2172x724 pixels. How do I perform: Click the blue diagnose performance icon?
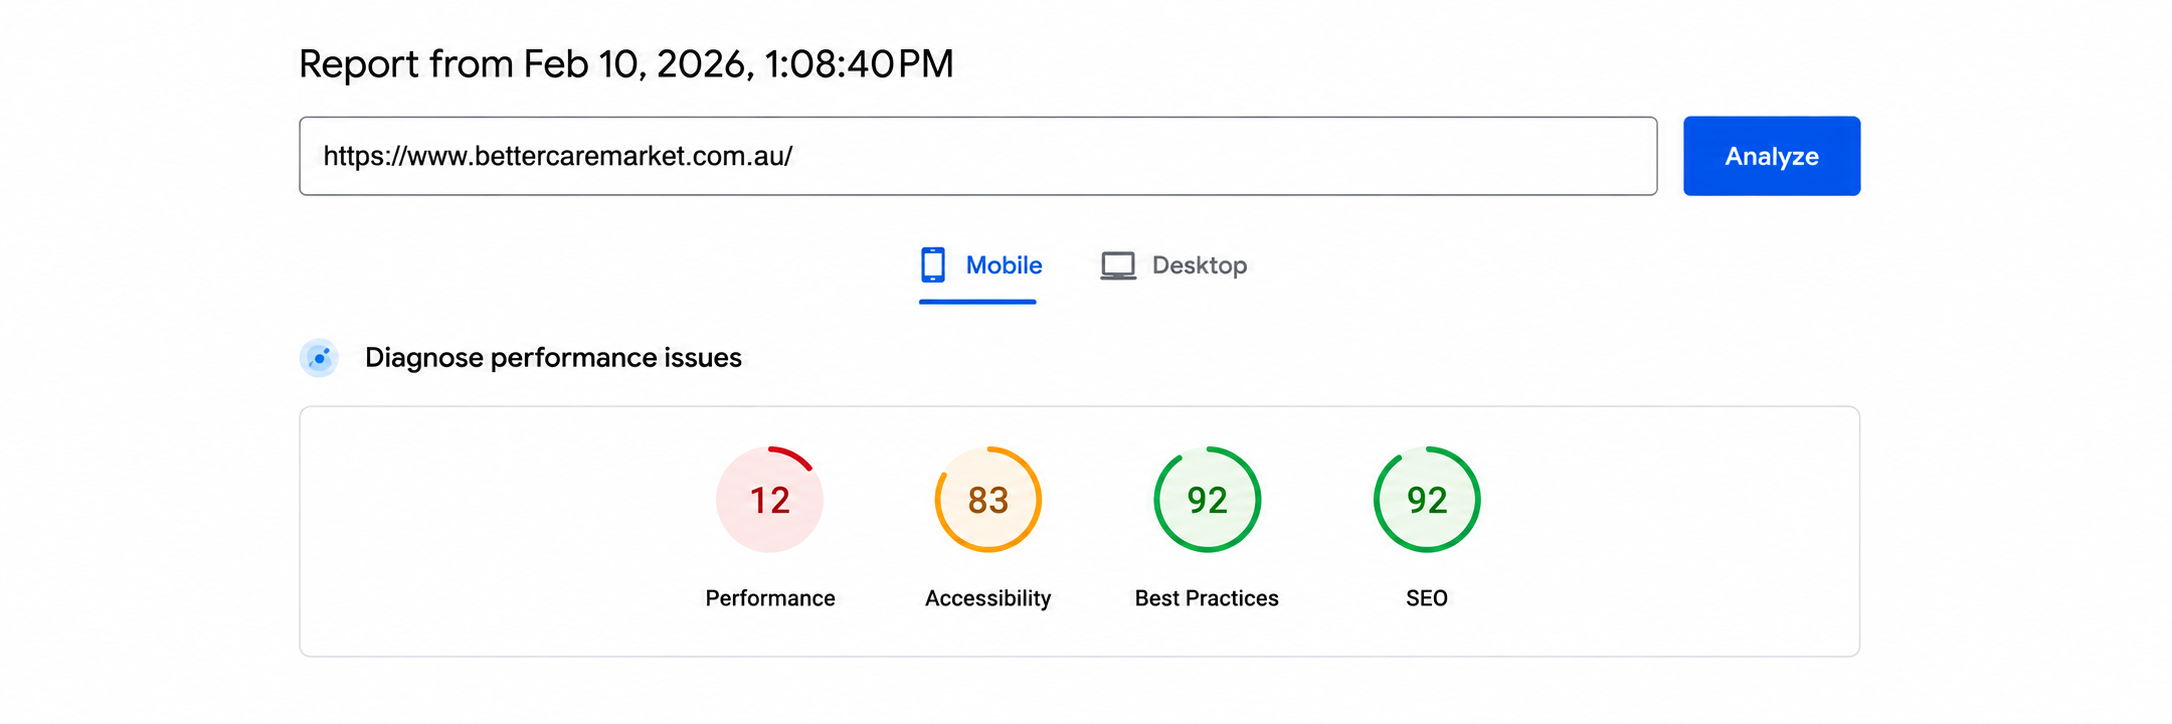tap(319, 358)
